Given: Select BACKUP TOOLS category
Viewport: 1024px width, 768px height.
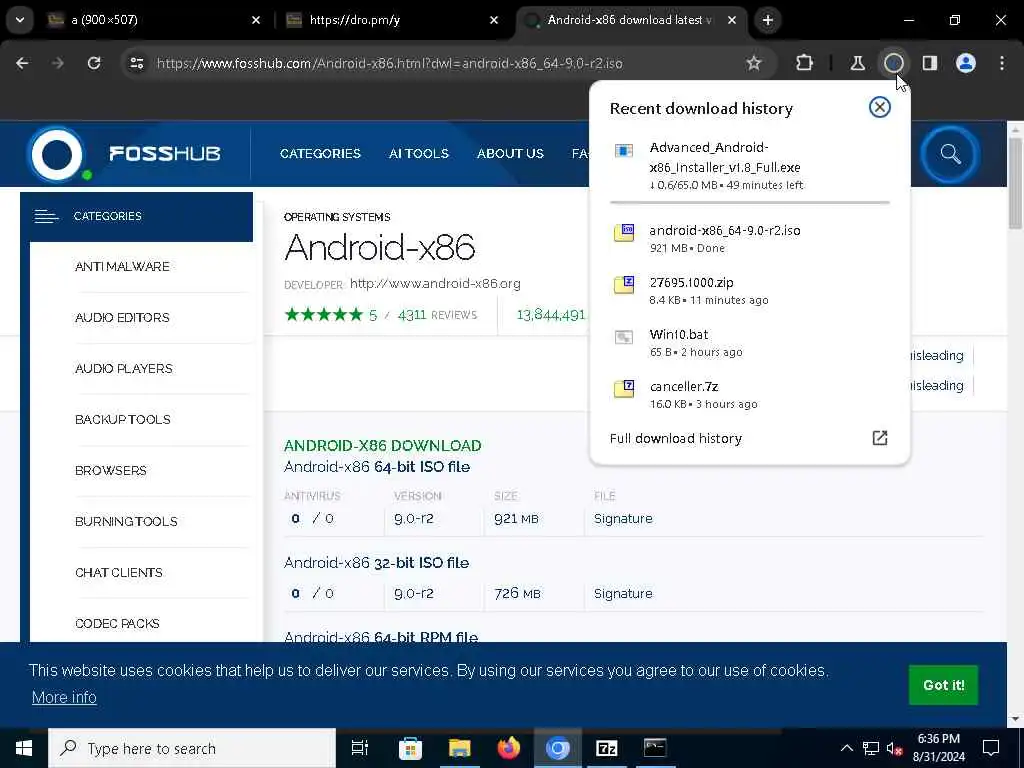Looking at the screenshot, I should 123,419.
